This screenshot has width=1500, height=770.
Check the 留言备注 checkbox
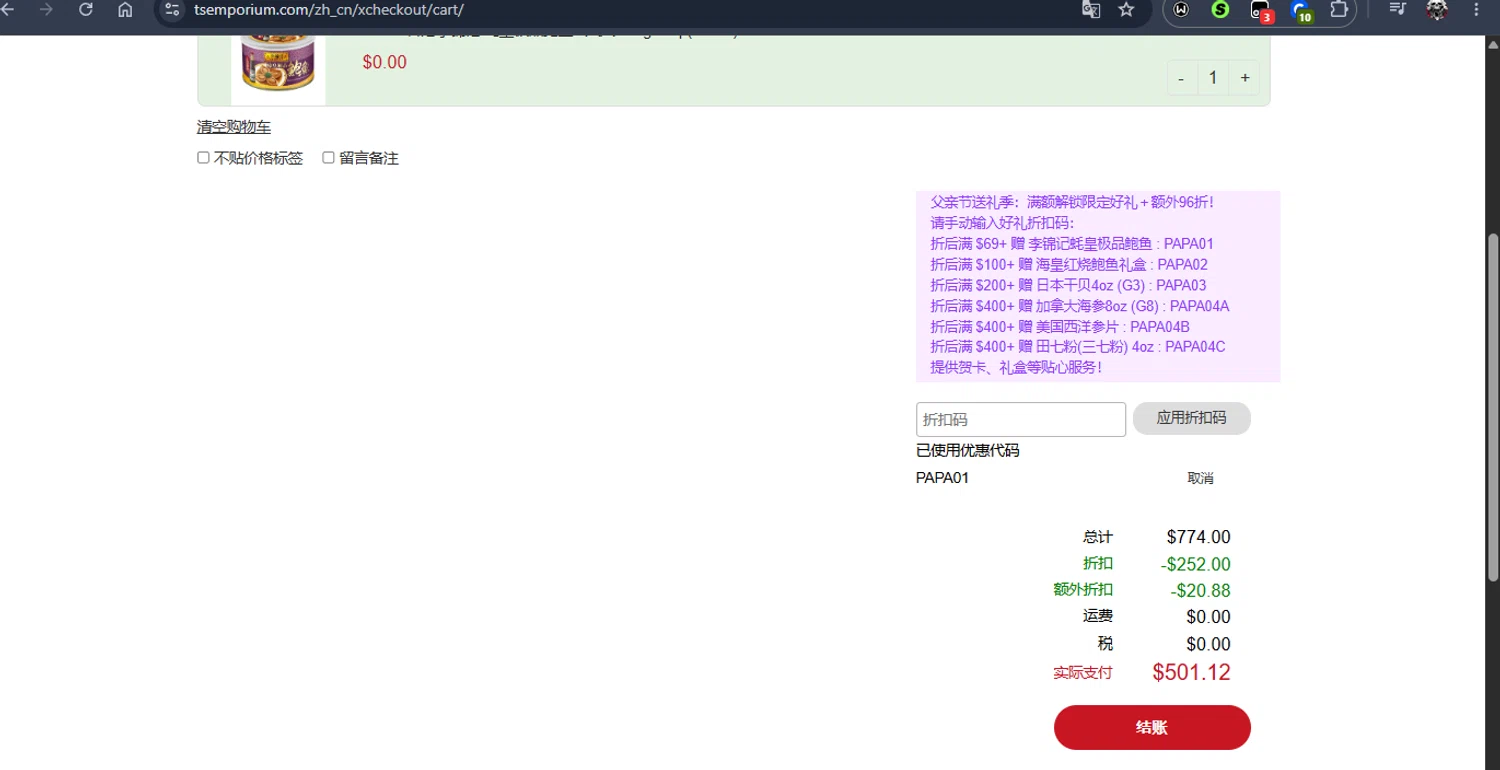click(x=328, y=158)
